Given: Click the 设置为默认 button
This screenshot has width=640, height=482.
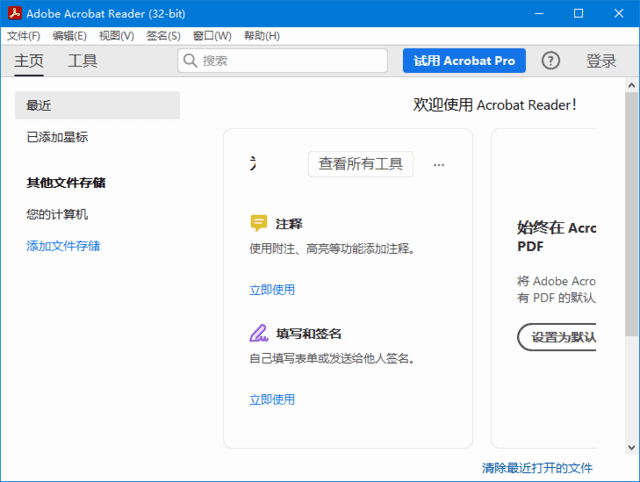Looking at the screenshot, I should click(x=557, y=337).
